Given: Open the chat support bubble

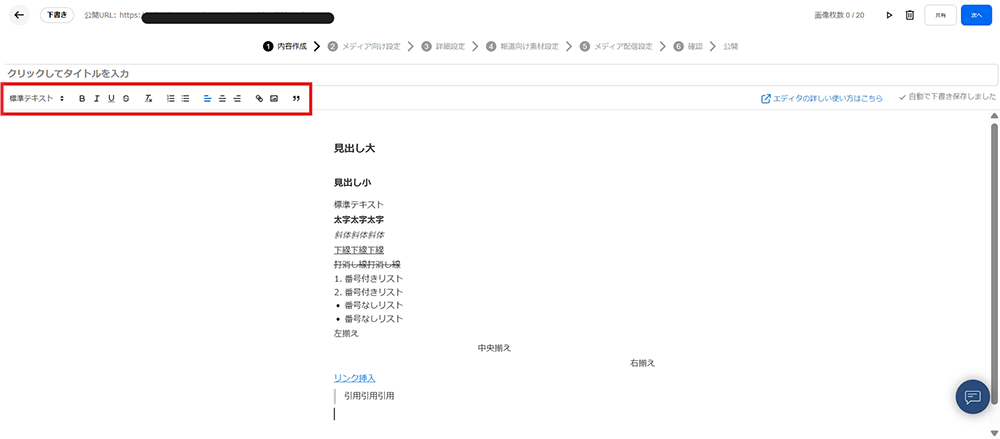Looking at the screenshot, I should point(973,396).
